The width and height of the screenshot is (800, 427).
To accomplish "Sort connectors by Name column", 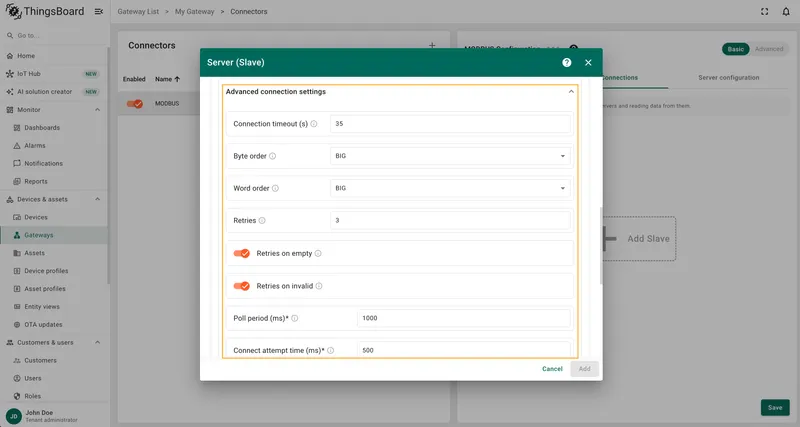I will click(x=167, y=79).
